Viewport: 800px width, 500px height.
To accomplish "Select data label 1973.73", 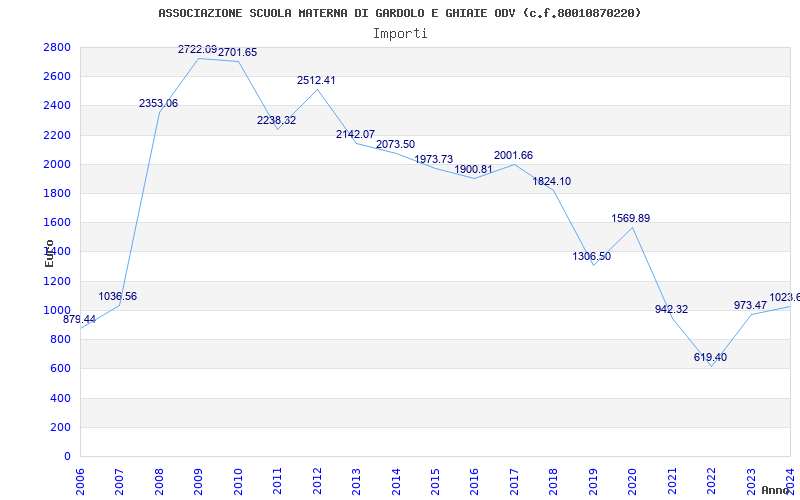I will coord(434,160).
